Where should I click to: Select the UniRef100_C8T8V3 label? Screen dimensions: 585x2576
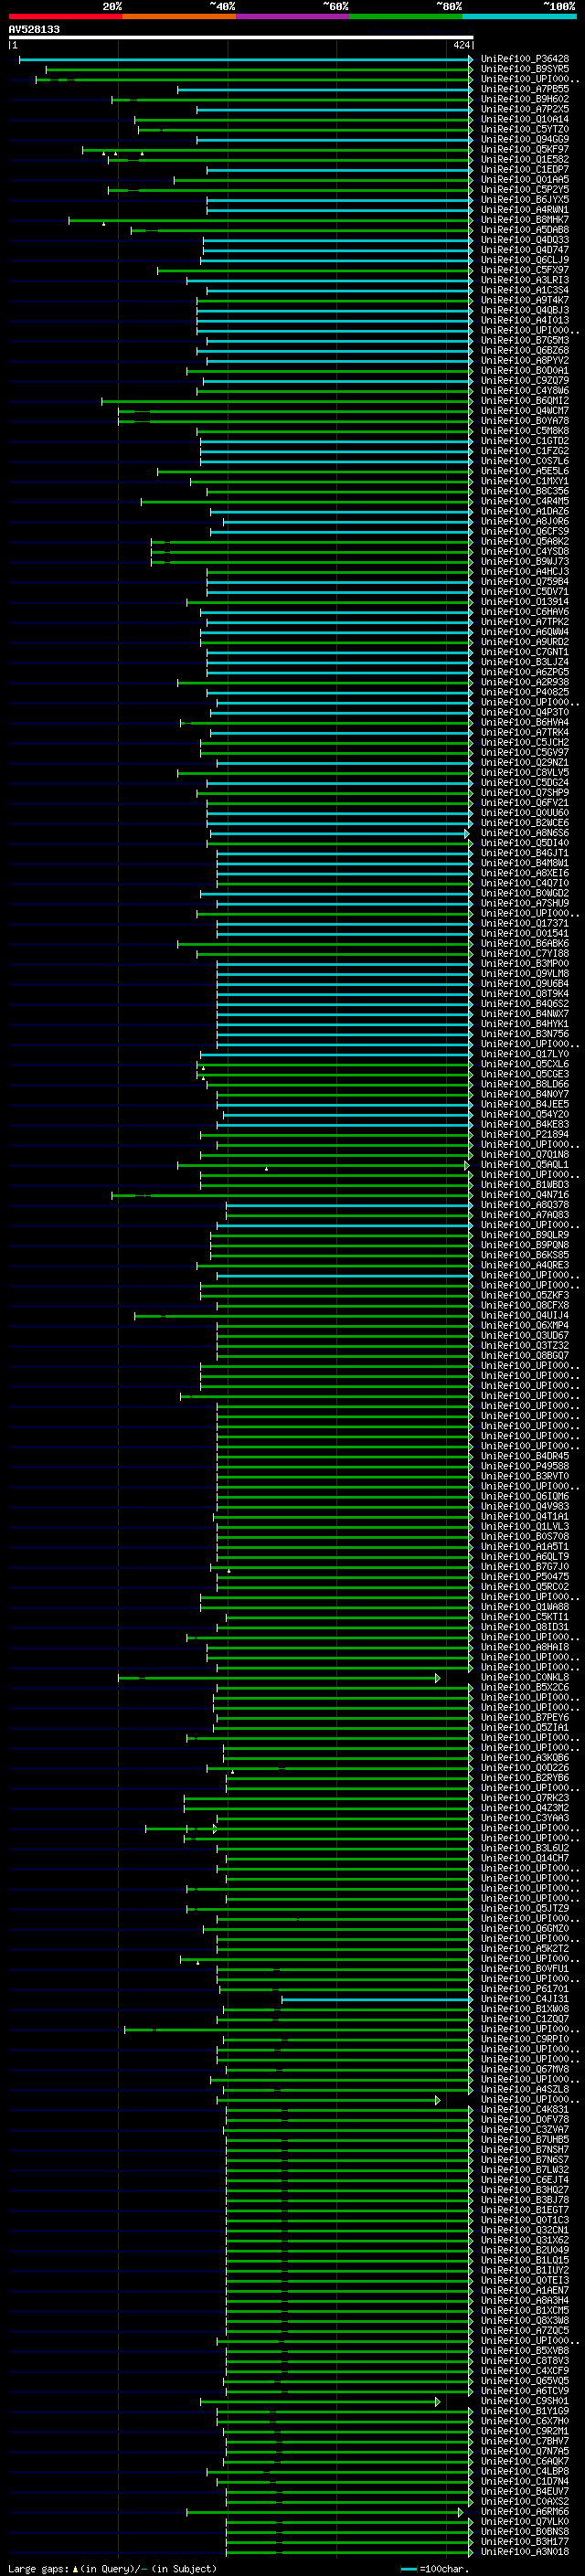[x=525, y=2361]
